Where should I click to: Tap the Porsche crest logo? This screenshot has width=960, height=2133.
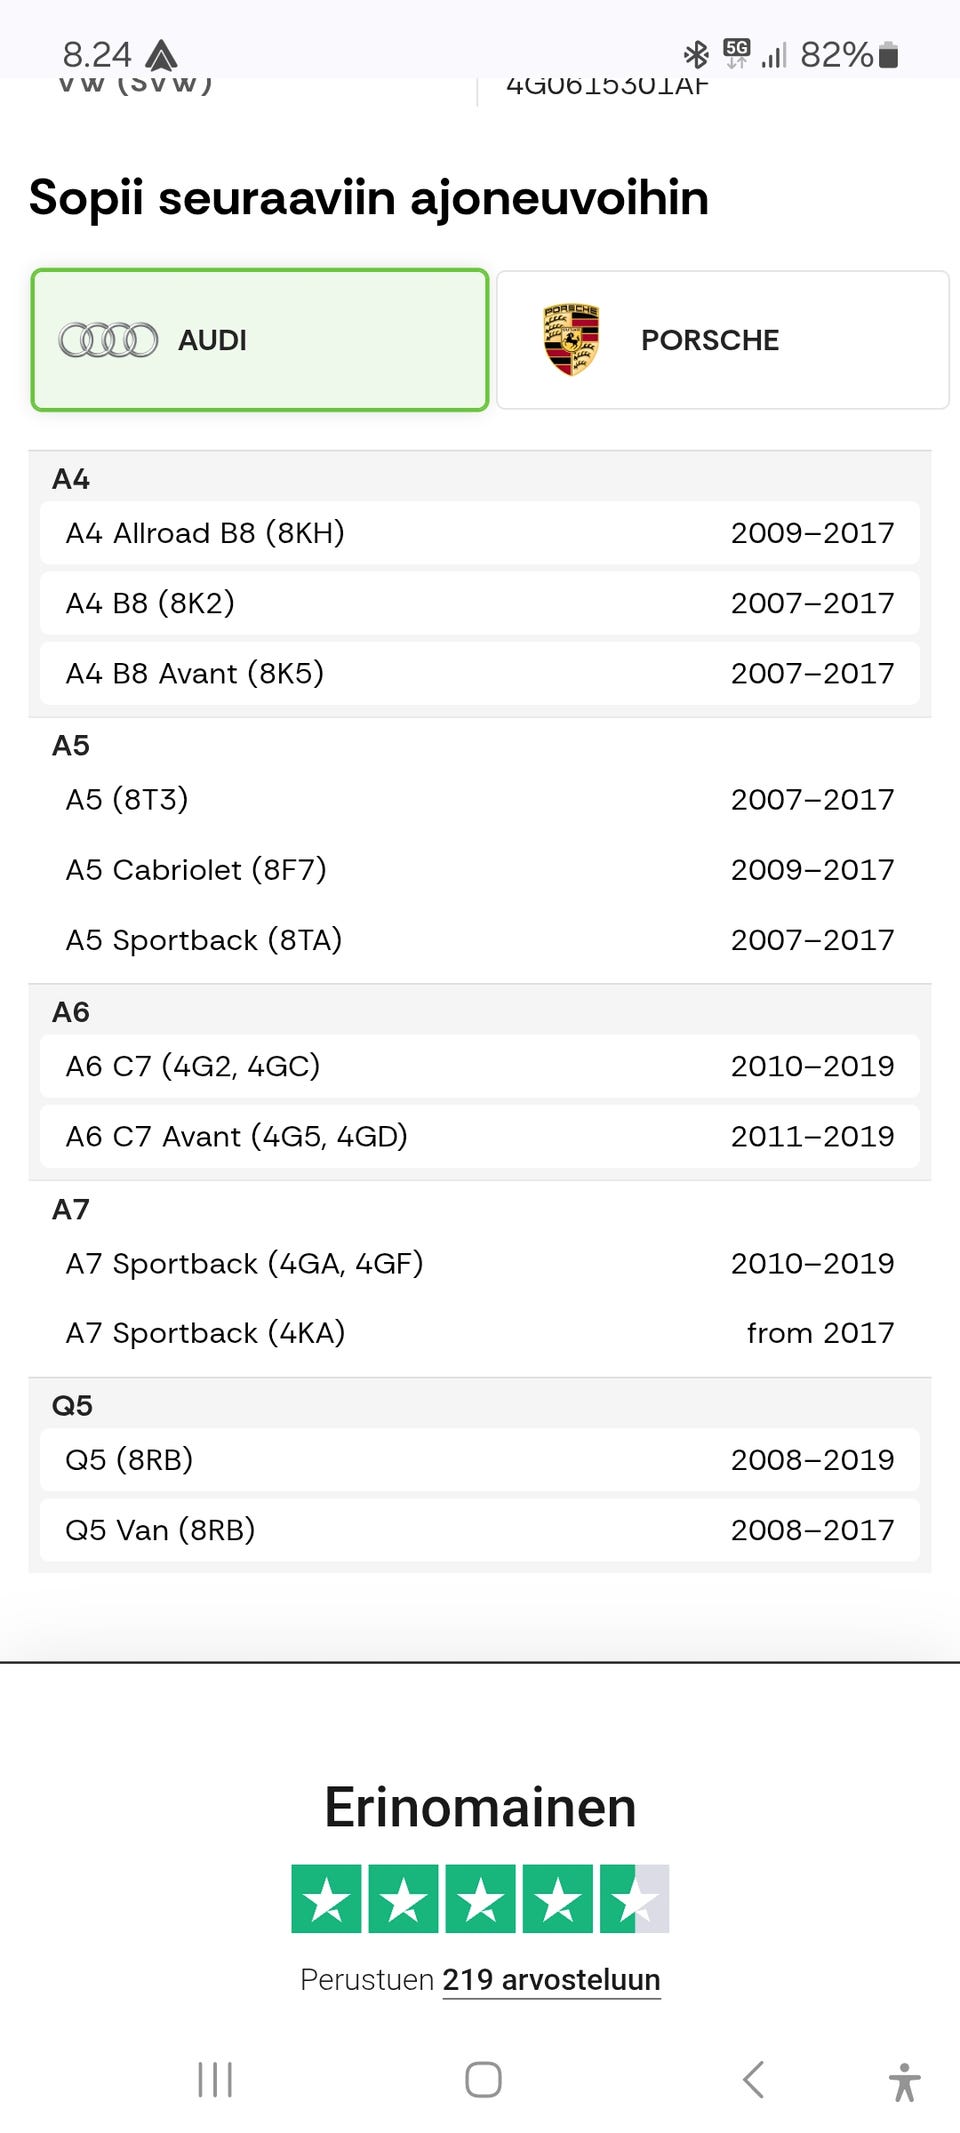pyautogui.click(x=571, y=340)
